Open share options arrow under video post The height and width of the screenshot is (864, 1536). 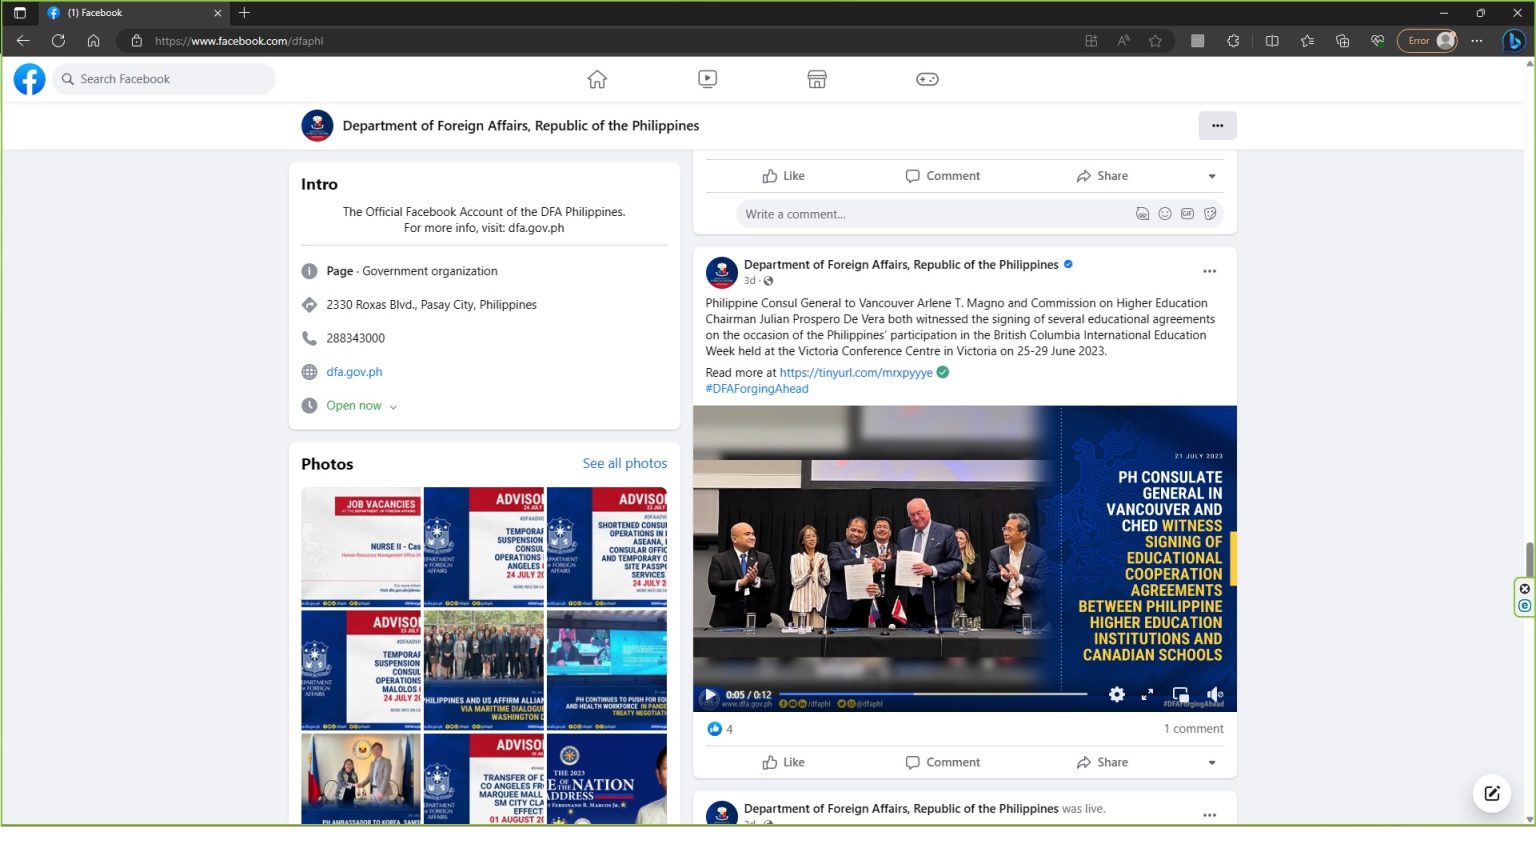[x=1212, y=763]
